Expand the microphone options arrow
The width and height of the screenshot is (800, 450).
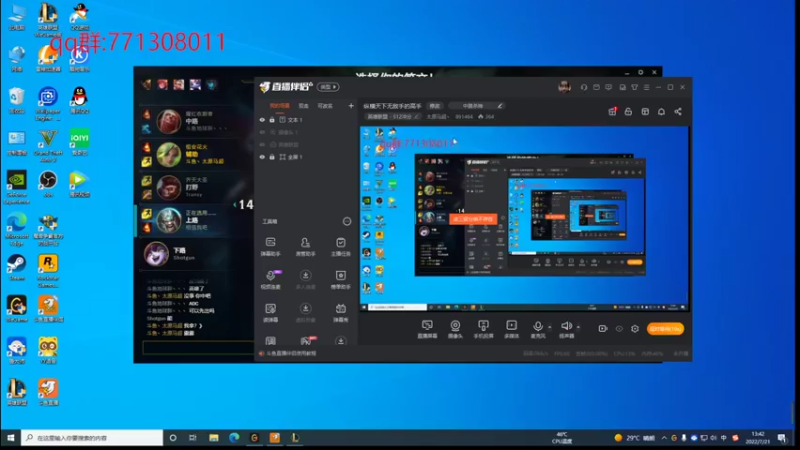pyautogui.click(x=549, y=327)
